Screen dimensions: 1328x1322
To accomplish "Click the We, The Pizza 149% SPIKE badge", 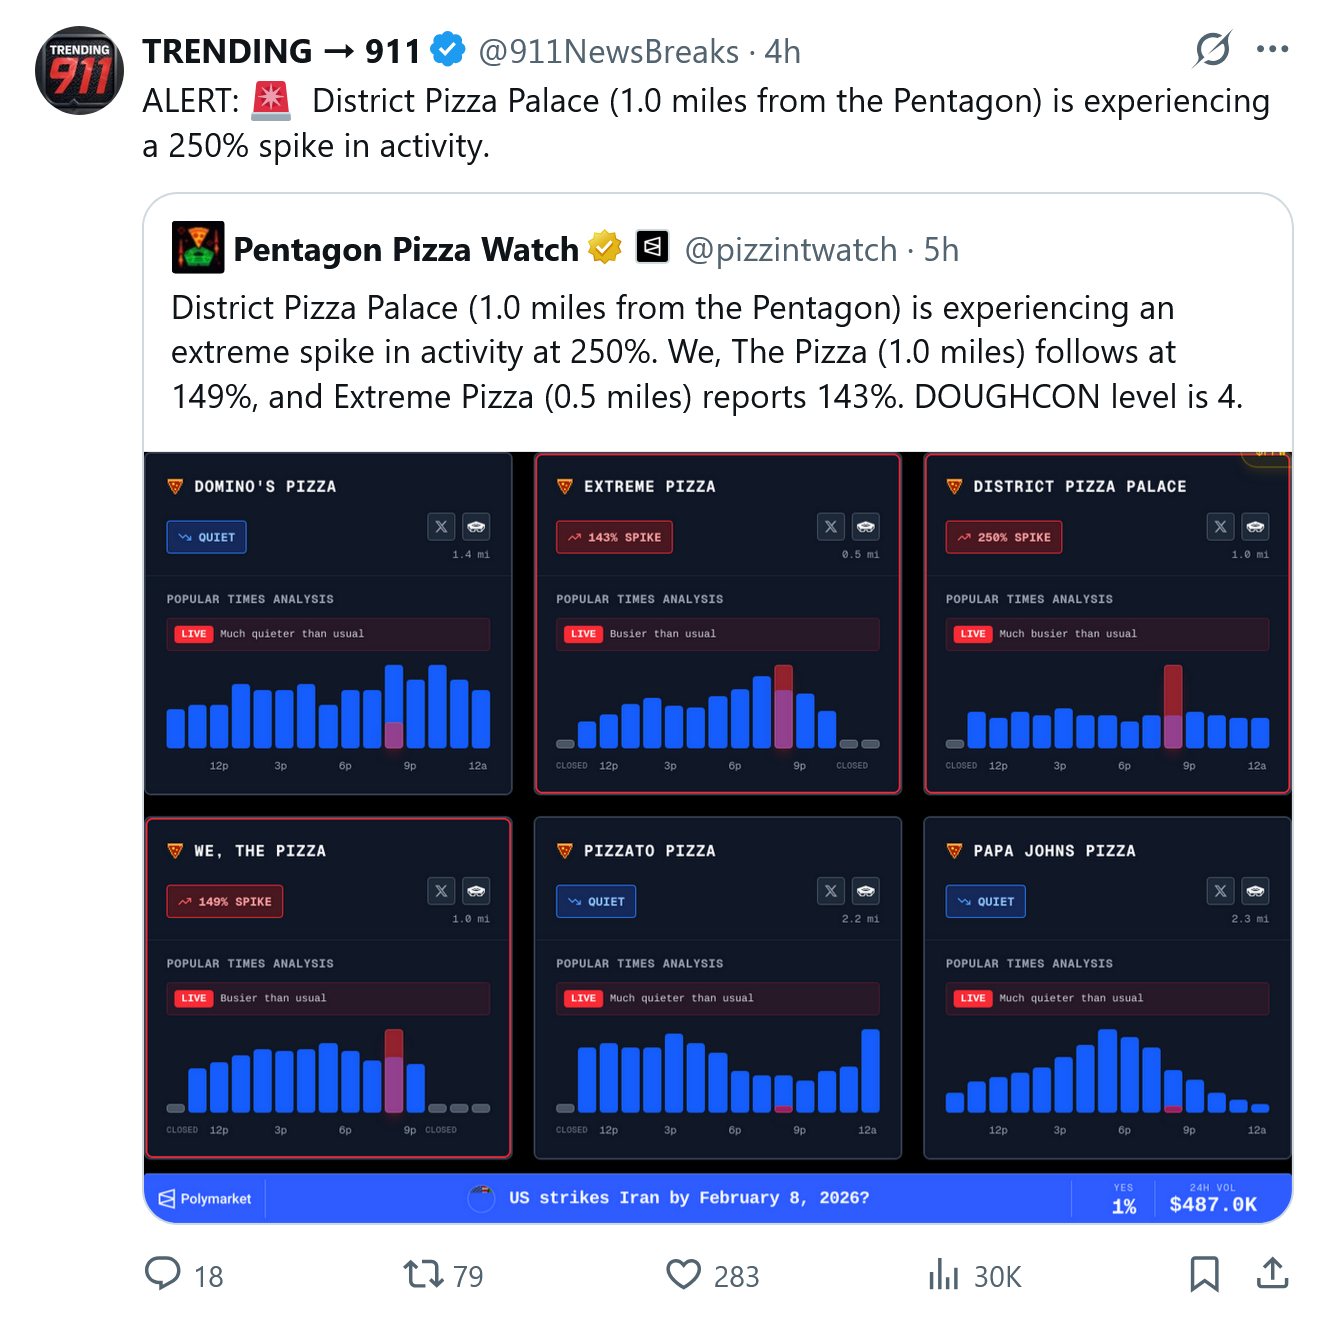I will 225,901.
